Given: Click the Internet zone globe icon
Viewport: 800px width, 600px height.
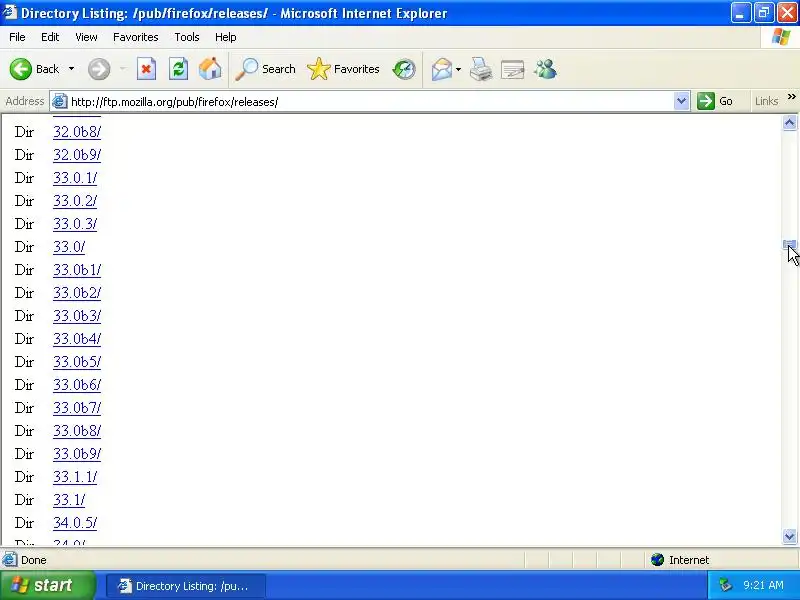Looking at the screenshot, I should [x=657, y=560].
